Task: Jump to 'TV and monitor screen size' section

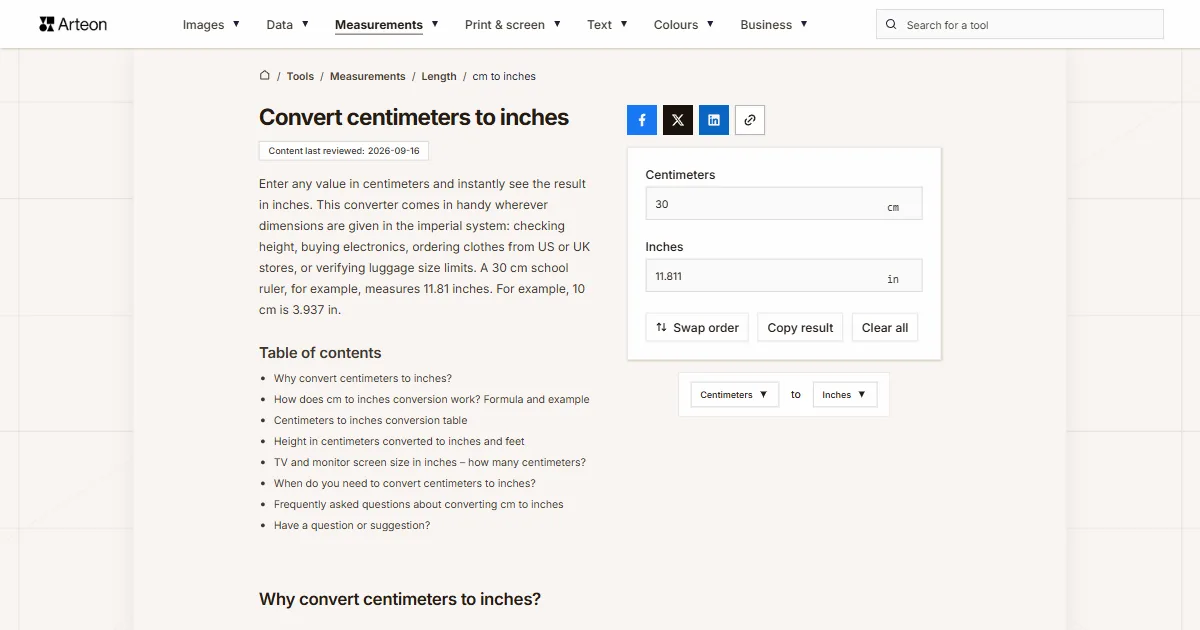Action: (430, 463)
